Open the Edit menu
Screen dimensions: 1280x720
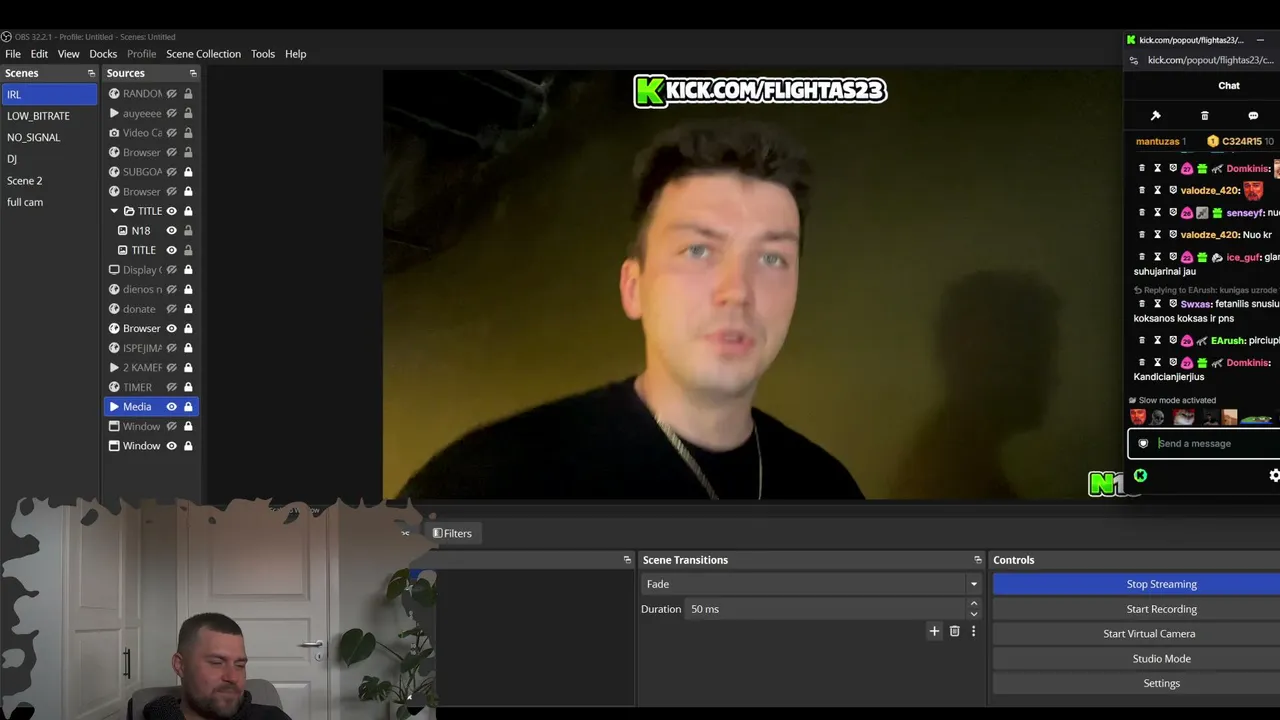39,54
